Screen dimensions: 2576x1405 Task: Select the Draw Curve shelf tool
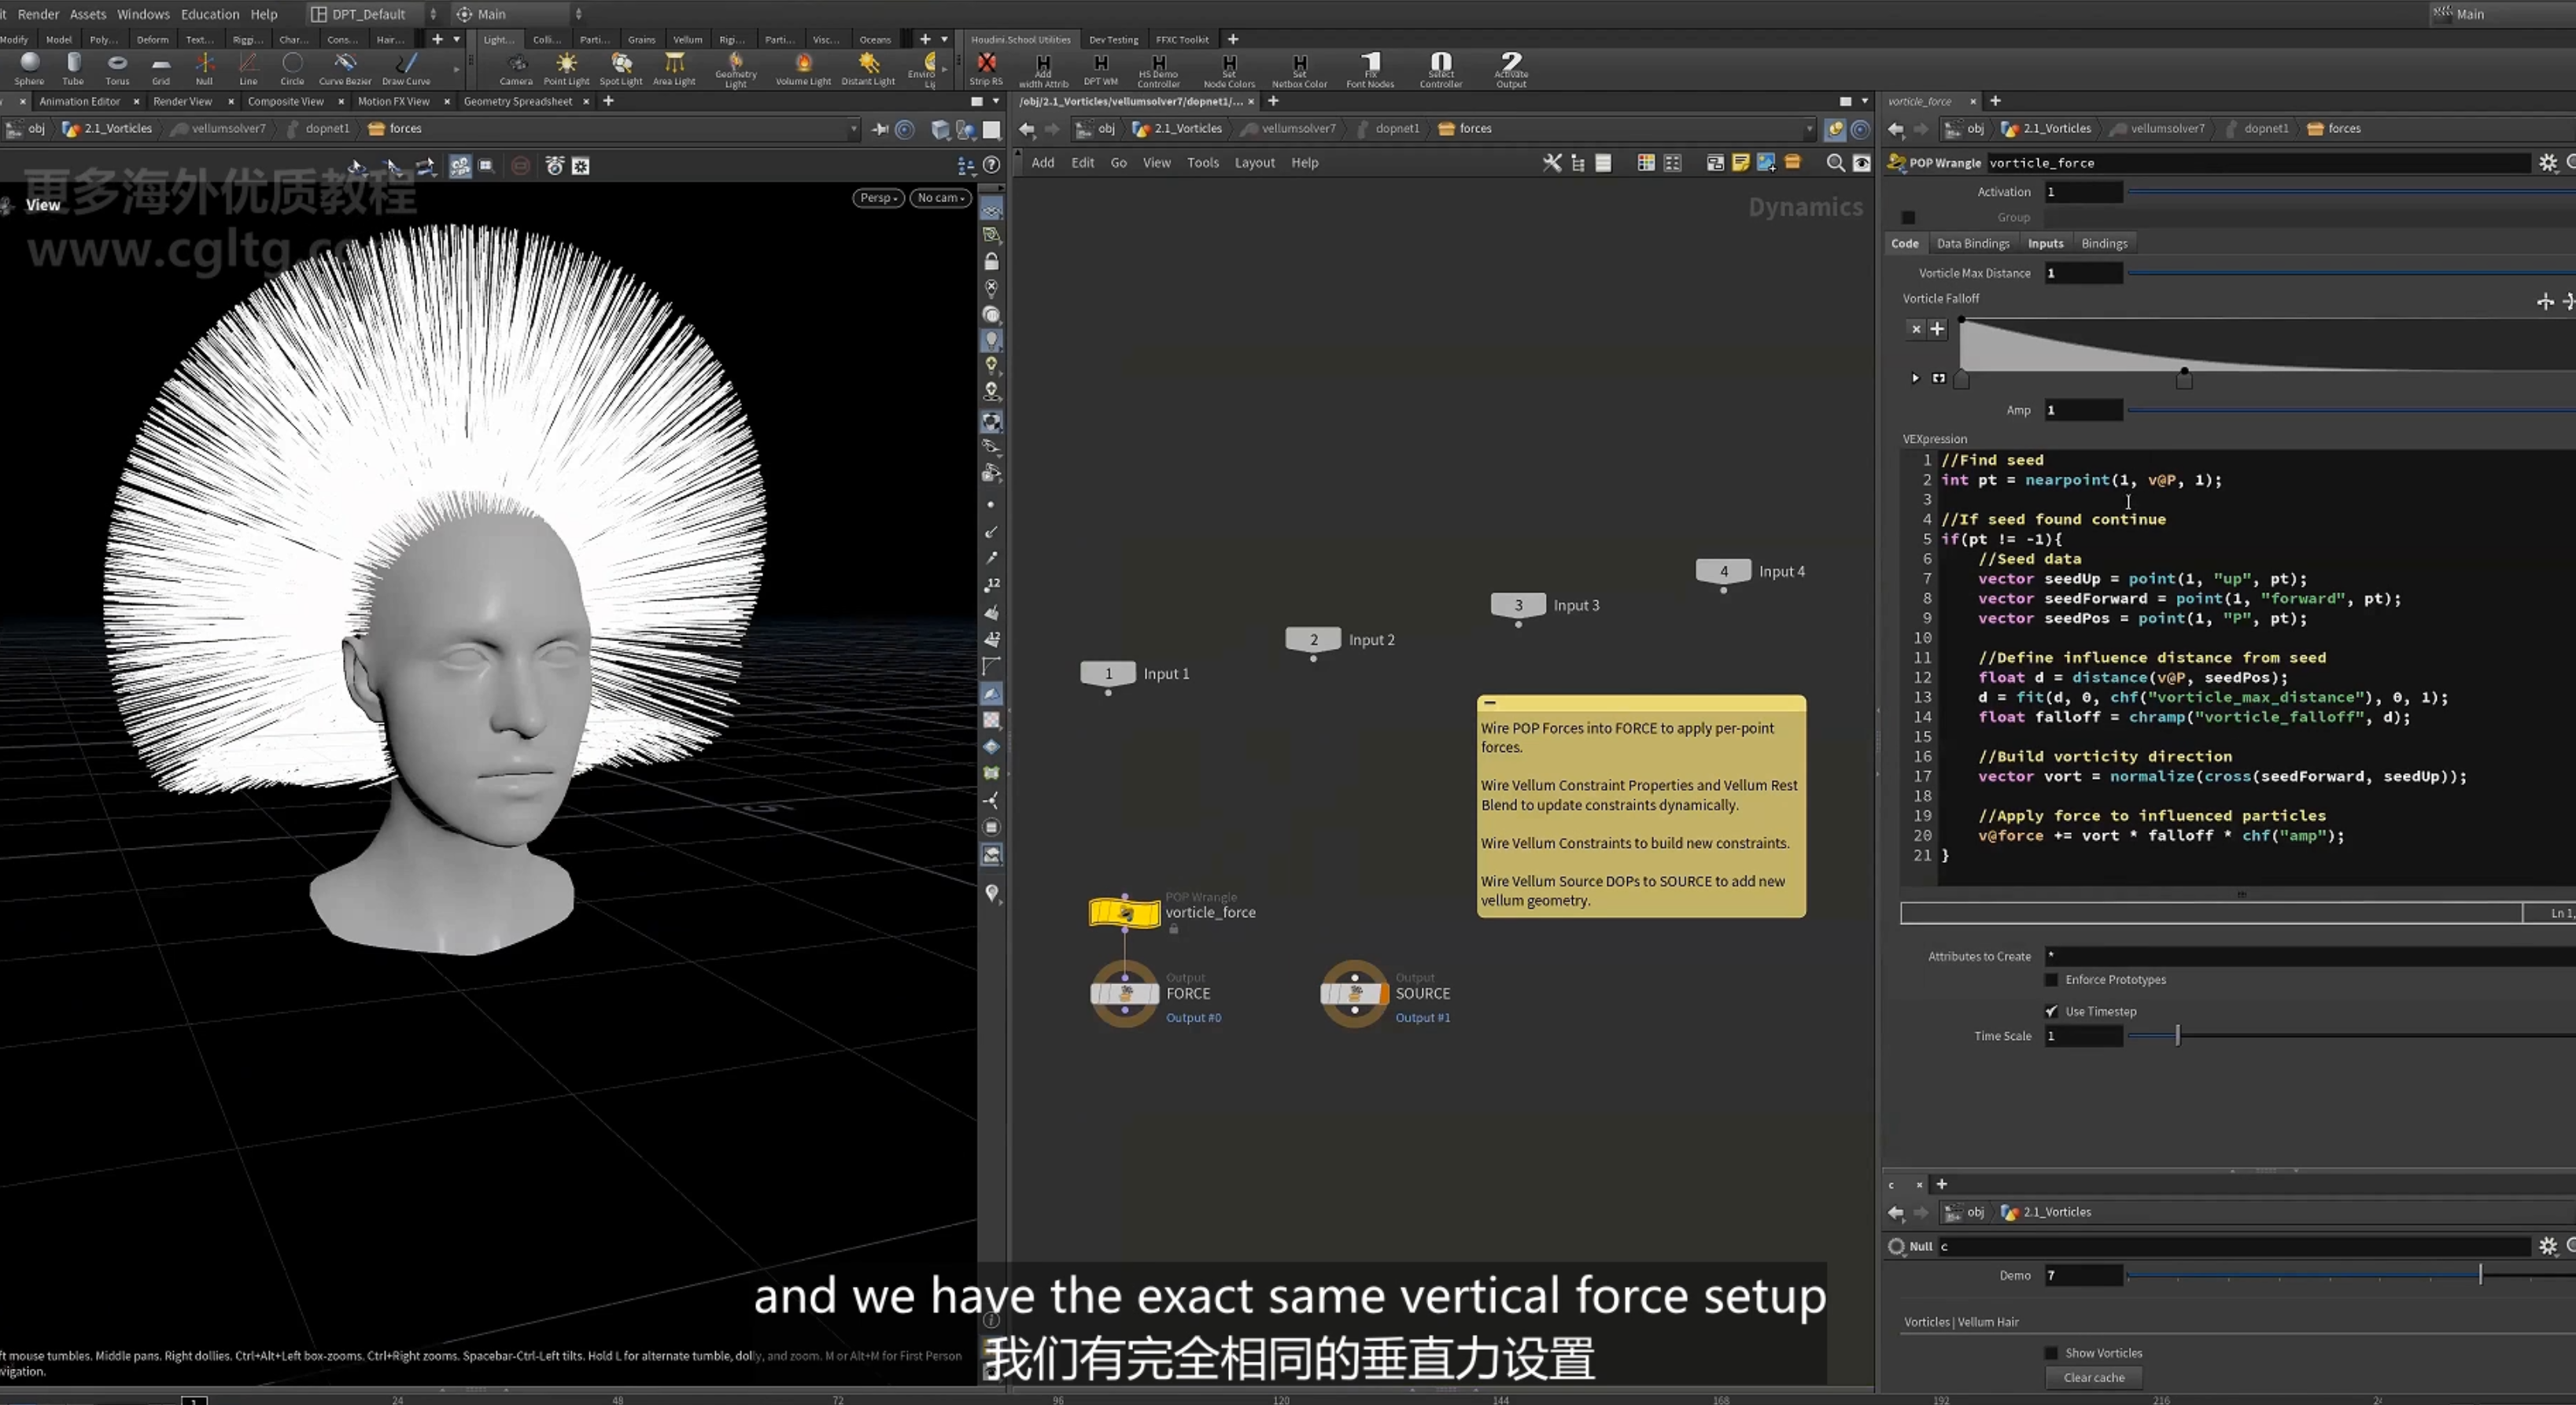pos(406,68)
